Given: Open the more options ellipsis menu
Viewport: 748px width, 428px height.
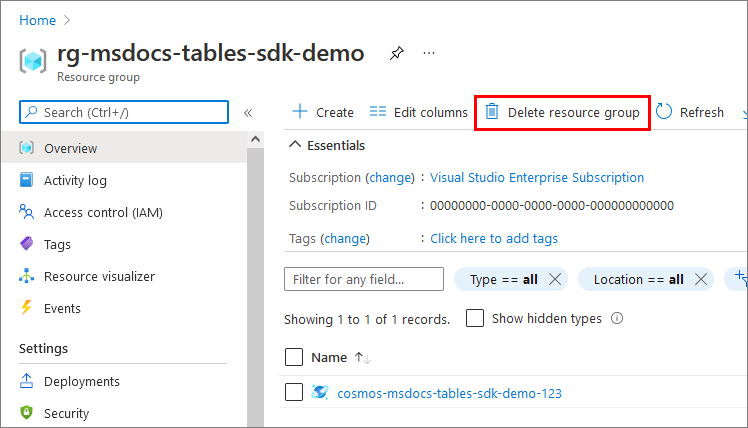Looking at the screenshot, I should [x=429, y=52].
